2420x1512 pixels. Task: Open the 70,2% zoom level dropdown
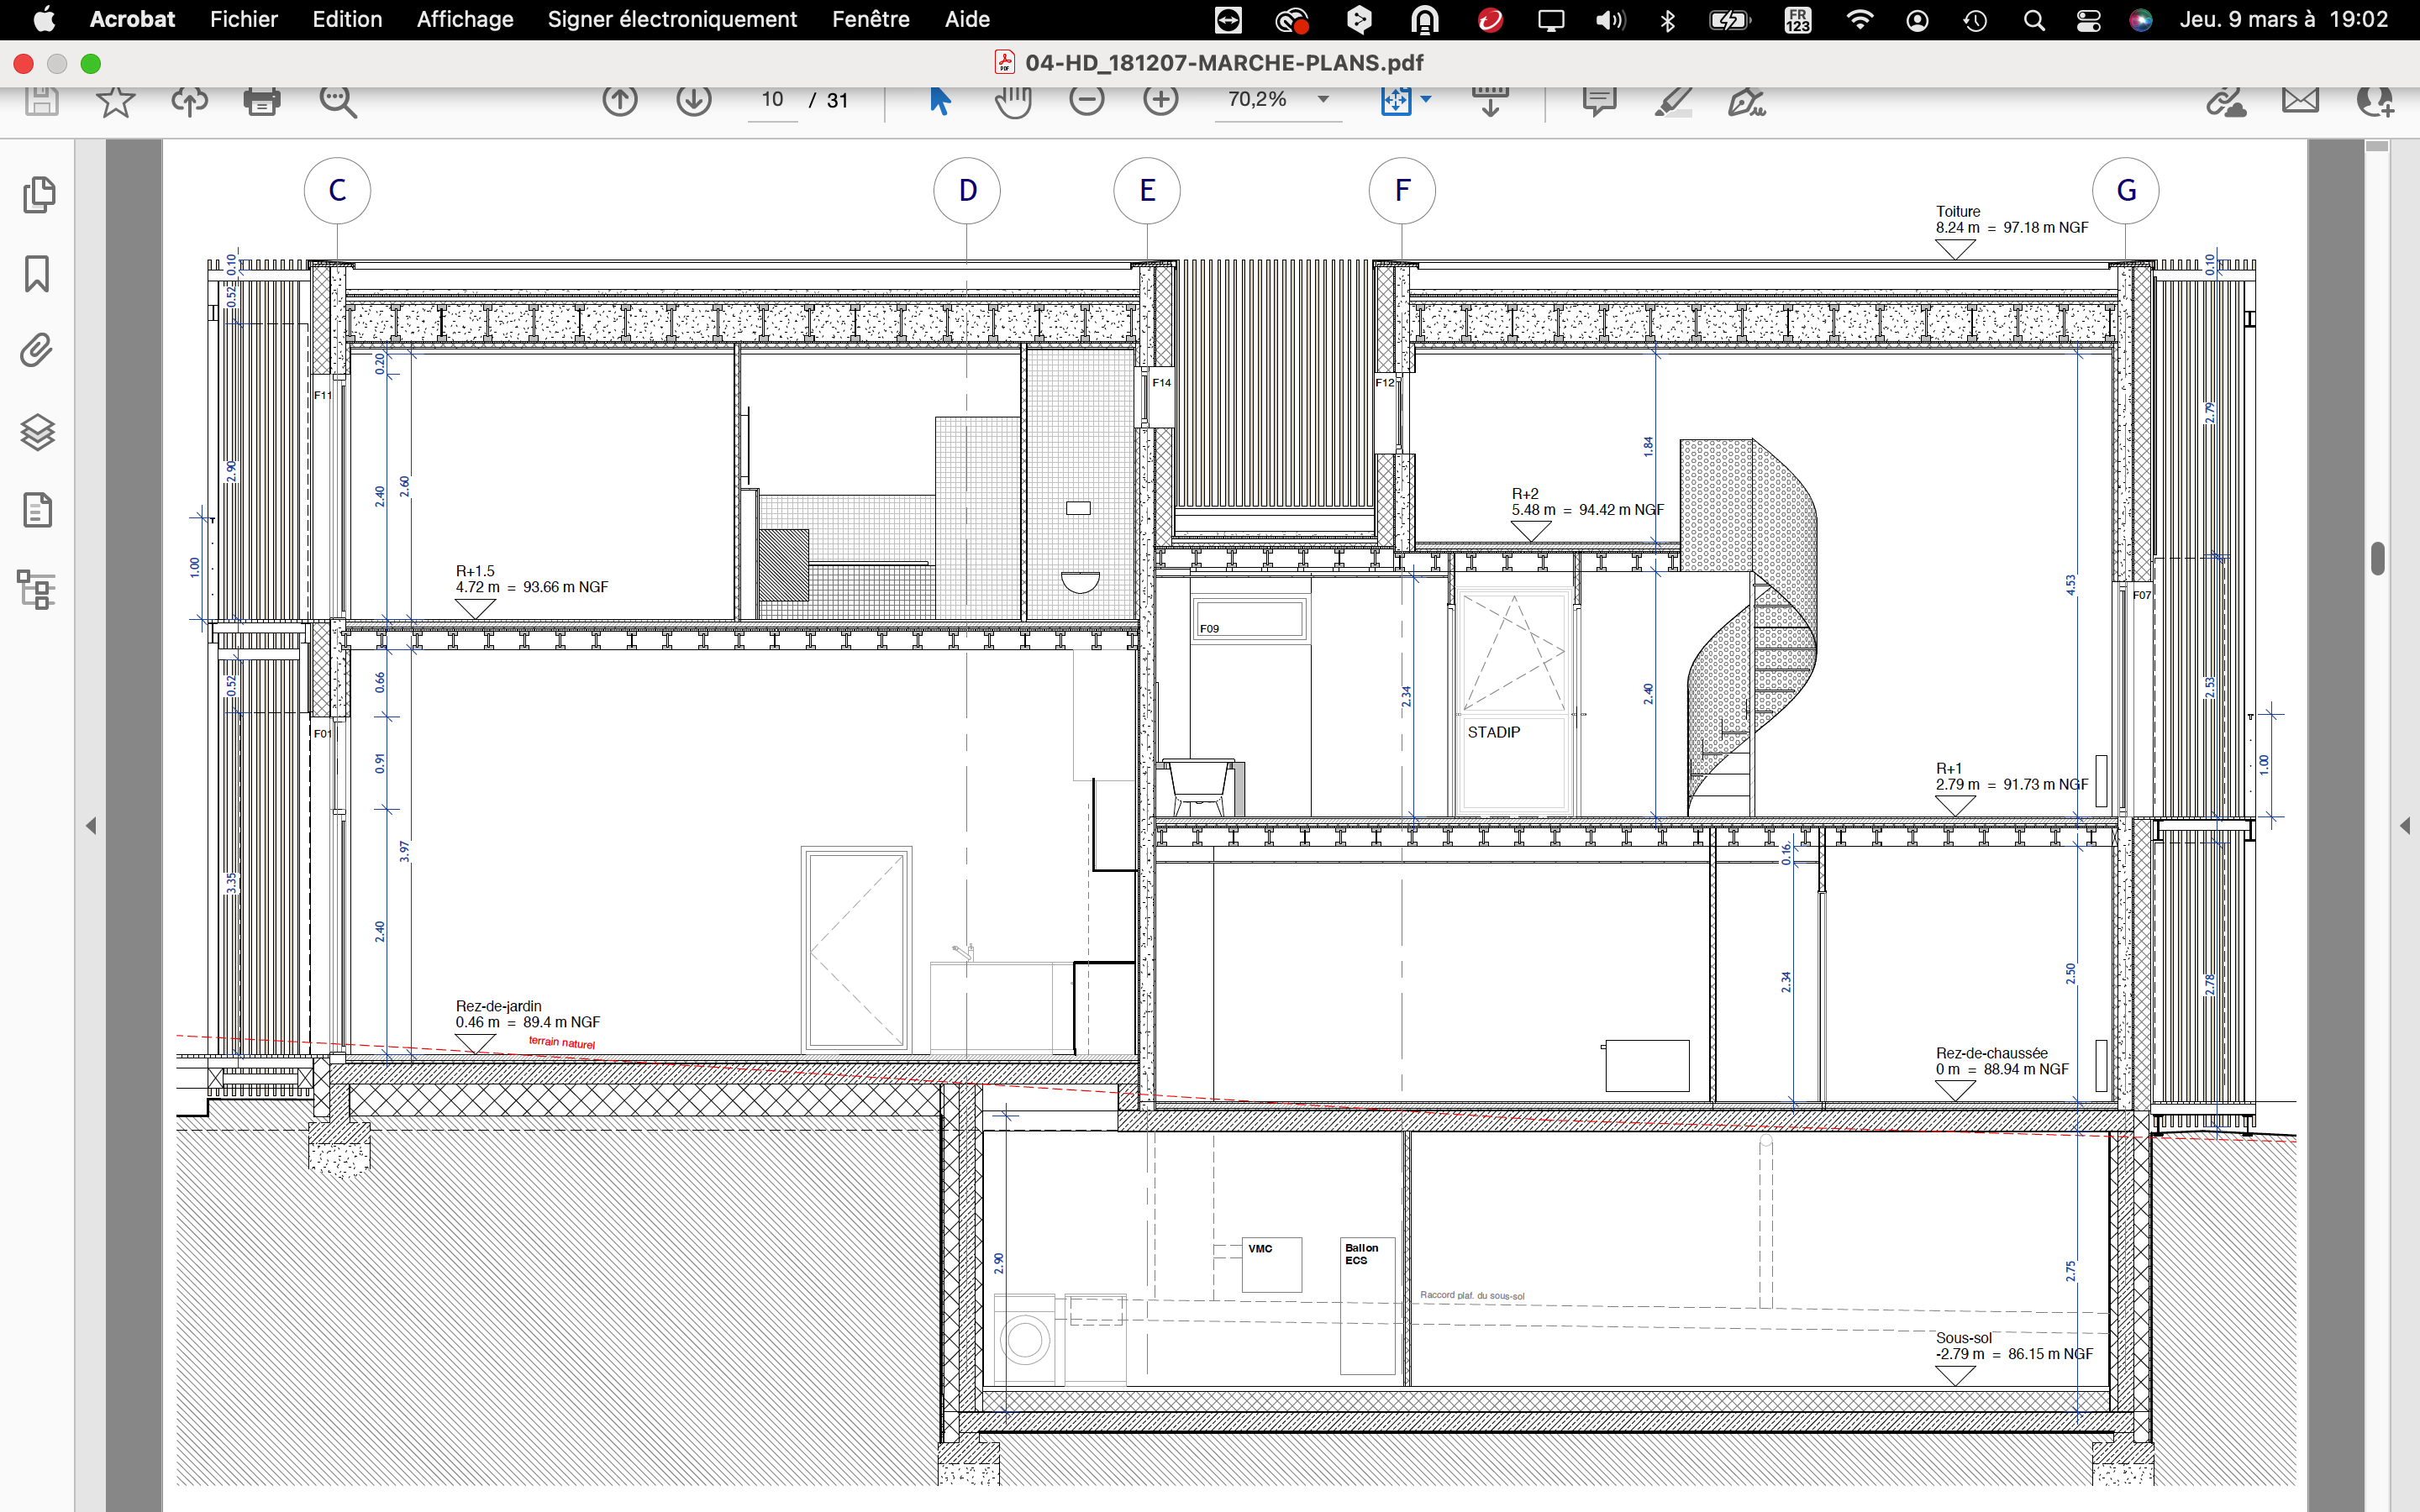point(1323,99)
